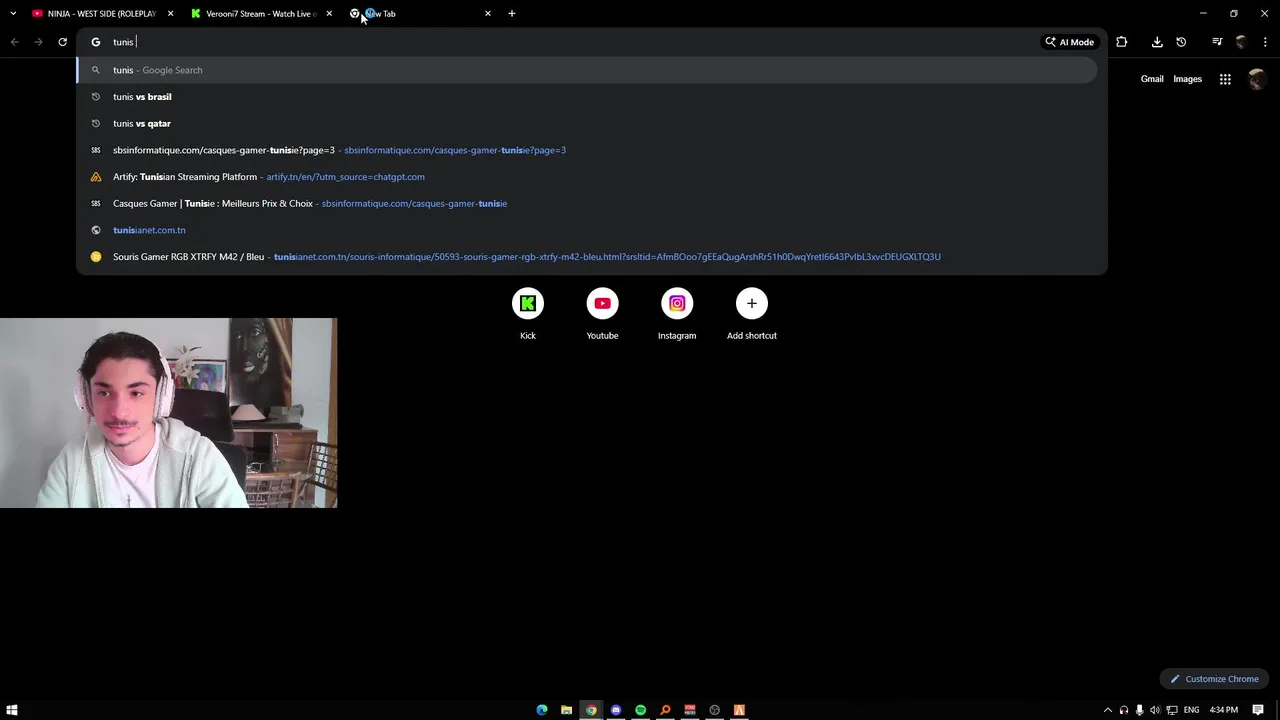Image resolution: width=1280 pixels, height=720 pixels.
Task: Click the webcam overlay thumbnail
Action: click(168, 413)
